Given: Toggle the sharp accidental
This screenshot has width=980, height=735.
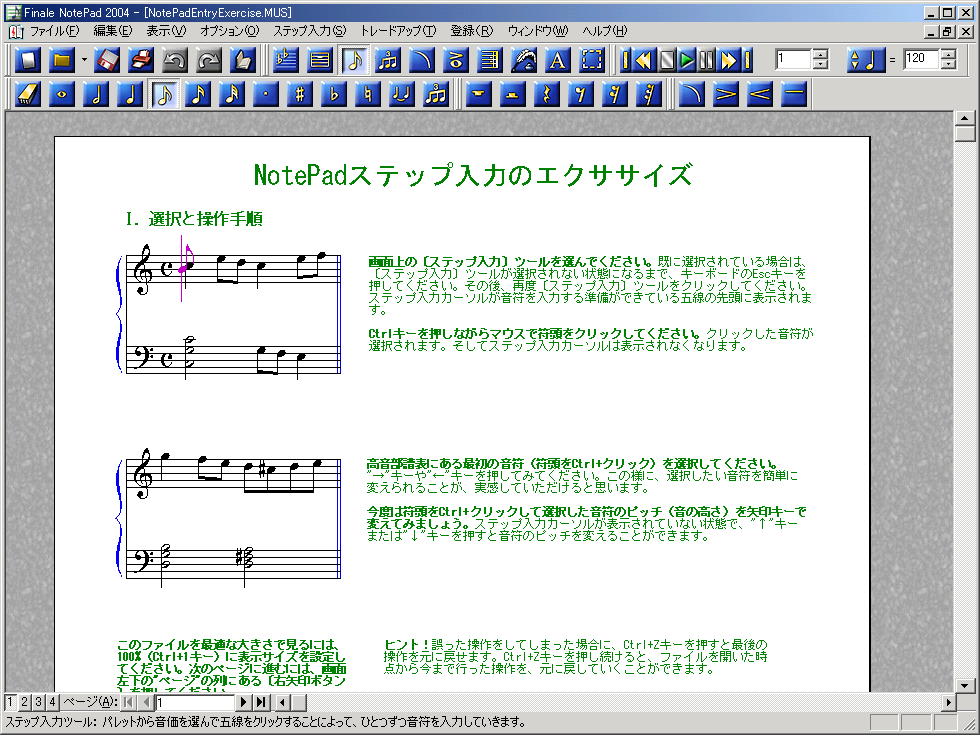Looking at the screenshot, I should 299,94.
